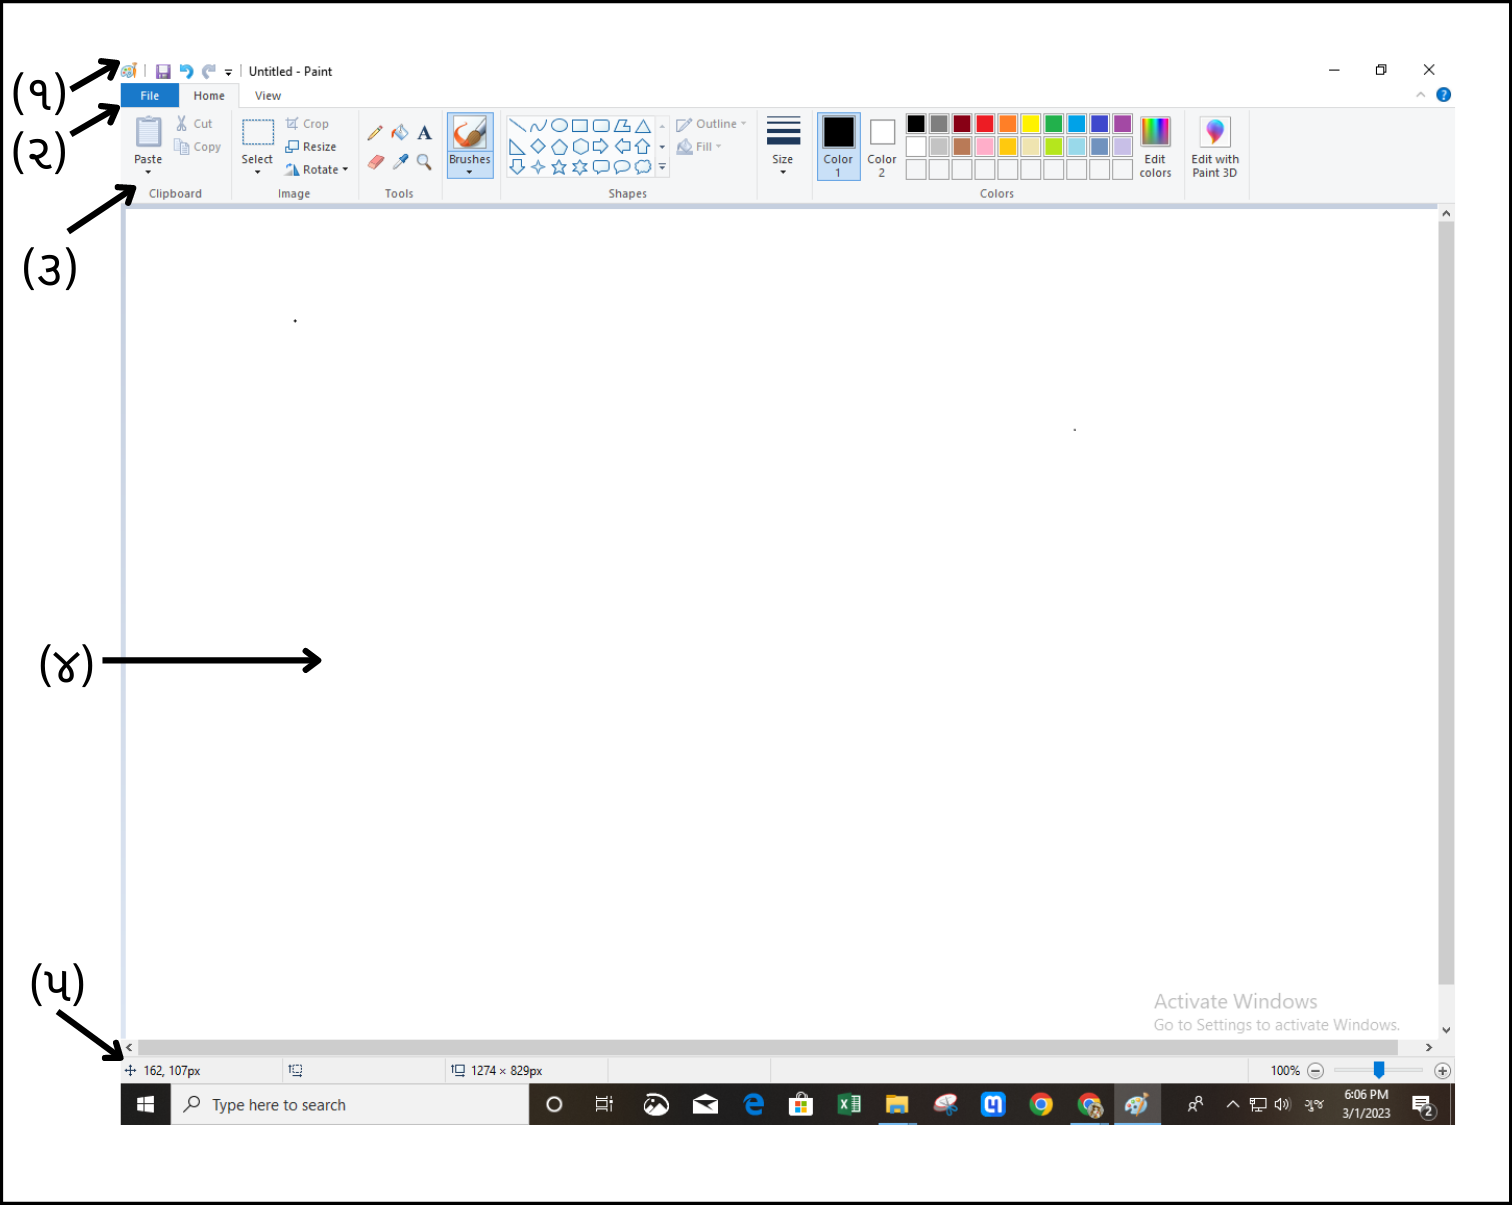Select Color 2 as active color
The width and height of the screenshot is (1512, 1205).
[881, 146]
